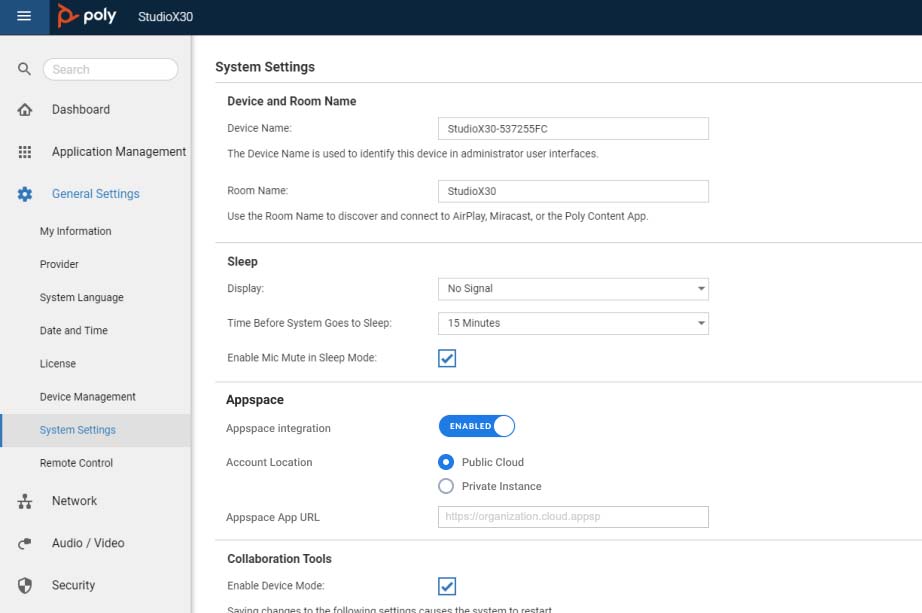Image resolution: width=922 pixels, height=613 pixels.
Task: Click the Sleep section heading
Action: click(242, 261)
